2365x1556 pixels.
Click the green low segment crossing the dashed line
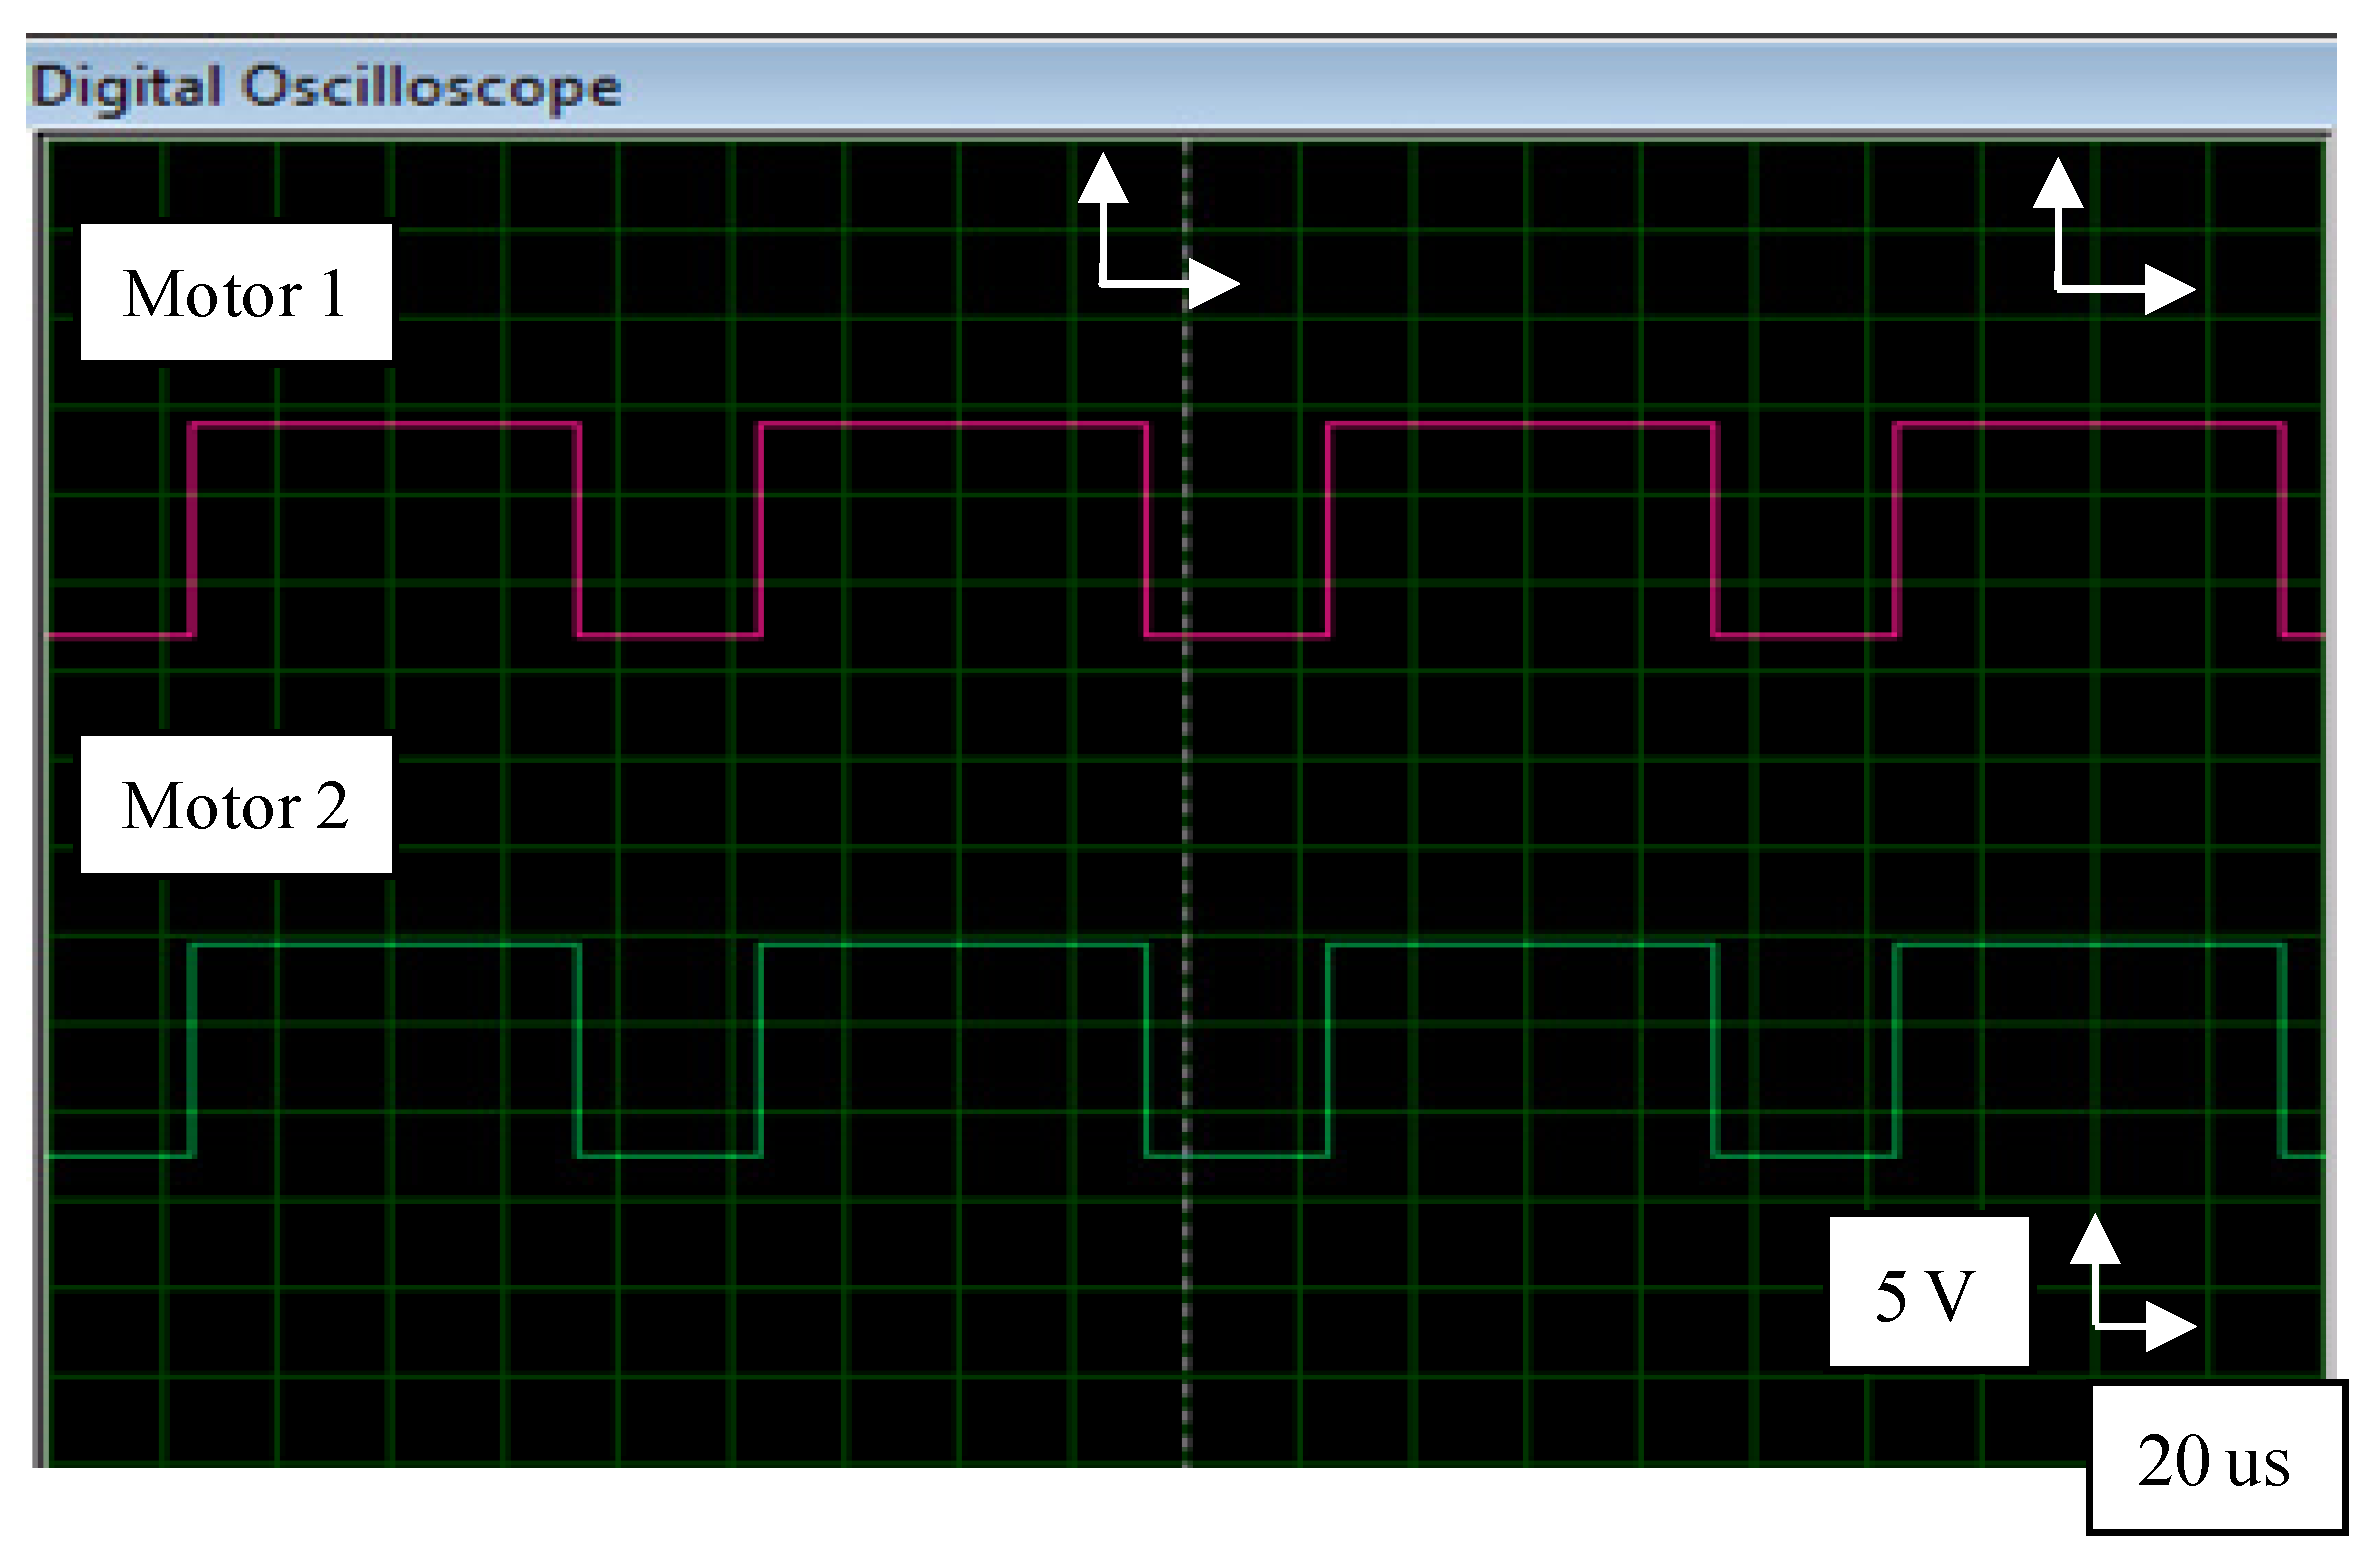pyautogui.click(x=1236, y=1155)
